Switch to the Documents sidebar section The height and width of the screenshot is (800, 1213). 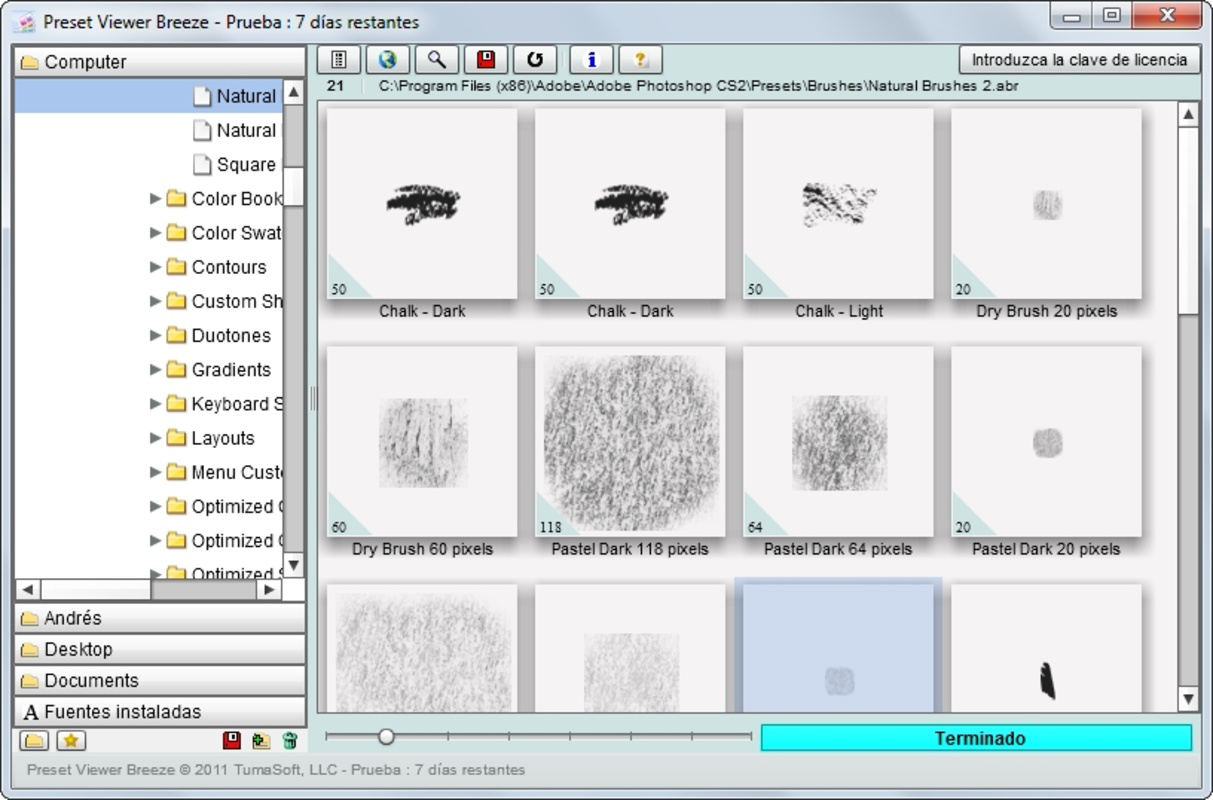point(160,680)
